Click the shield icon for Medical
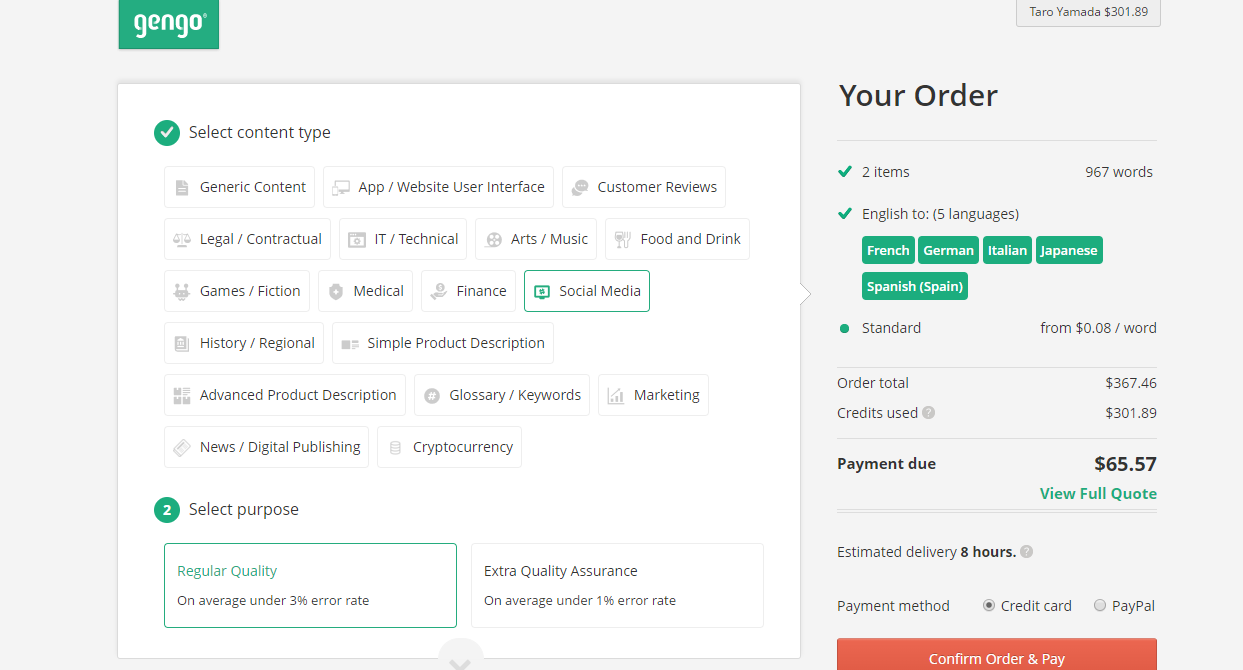 point(336,291)
